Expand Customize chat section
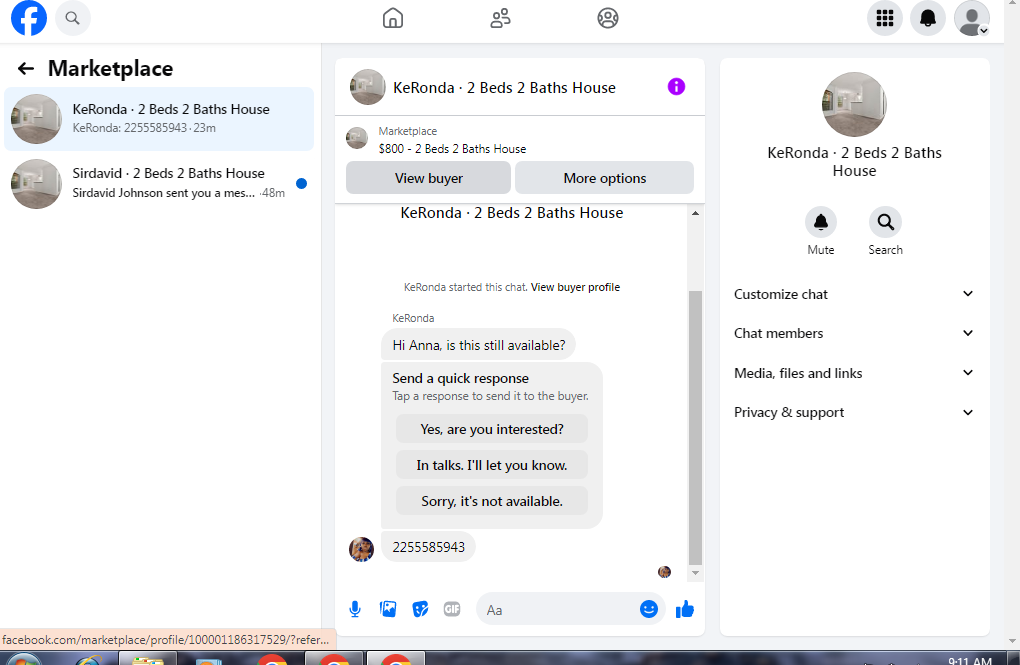Image resolution: width=1020 pixels, height=665 pixels. 853,294
